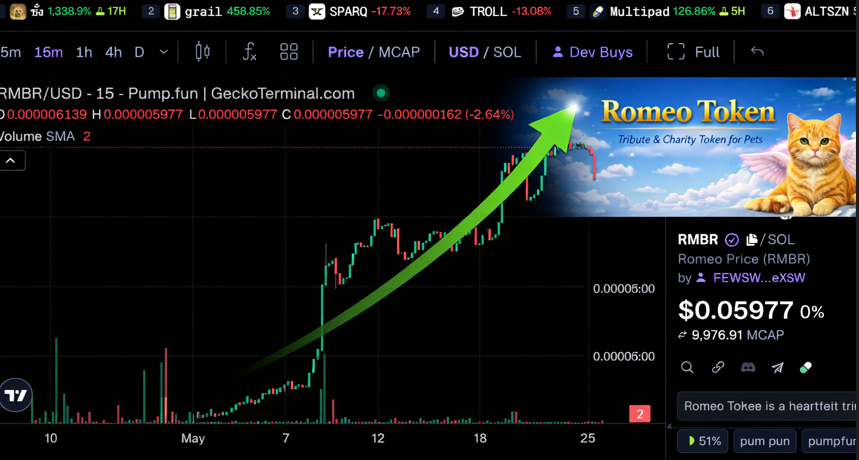Click the RMBR verified badge icon

click(x=731, y=239)
